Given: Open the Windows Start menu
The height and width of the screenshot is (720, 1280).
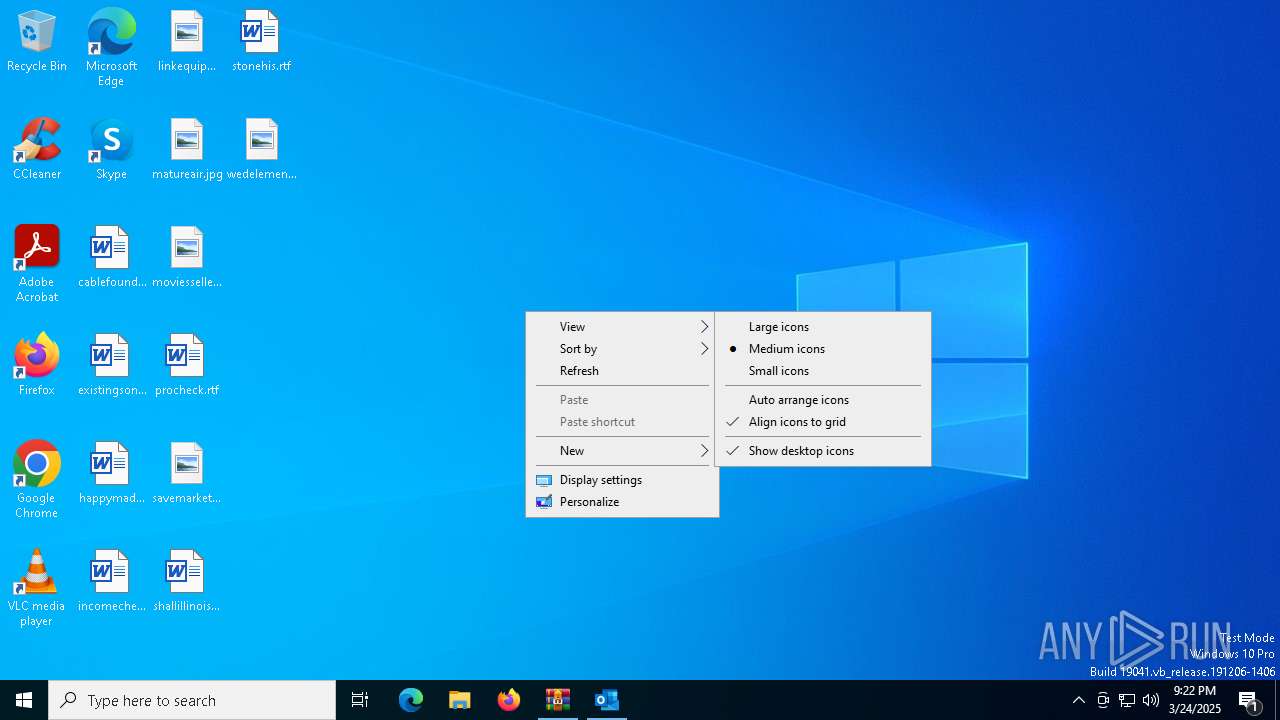Looking at the screenshot, I should pyautogui.click(x=24, y=700).
